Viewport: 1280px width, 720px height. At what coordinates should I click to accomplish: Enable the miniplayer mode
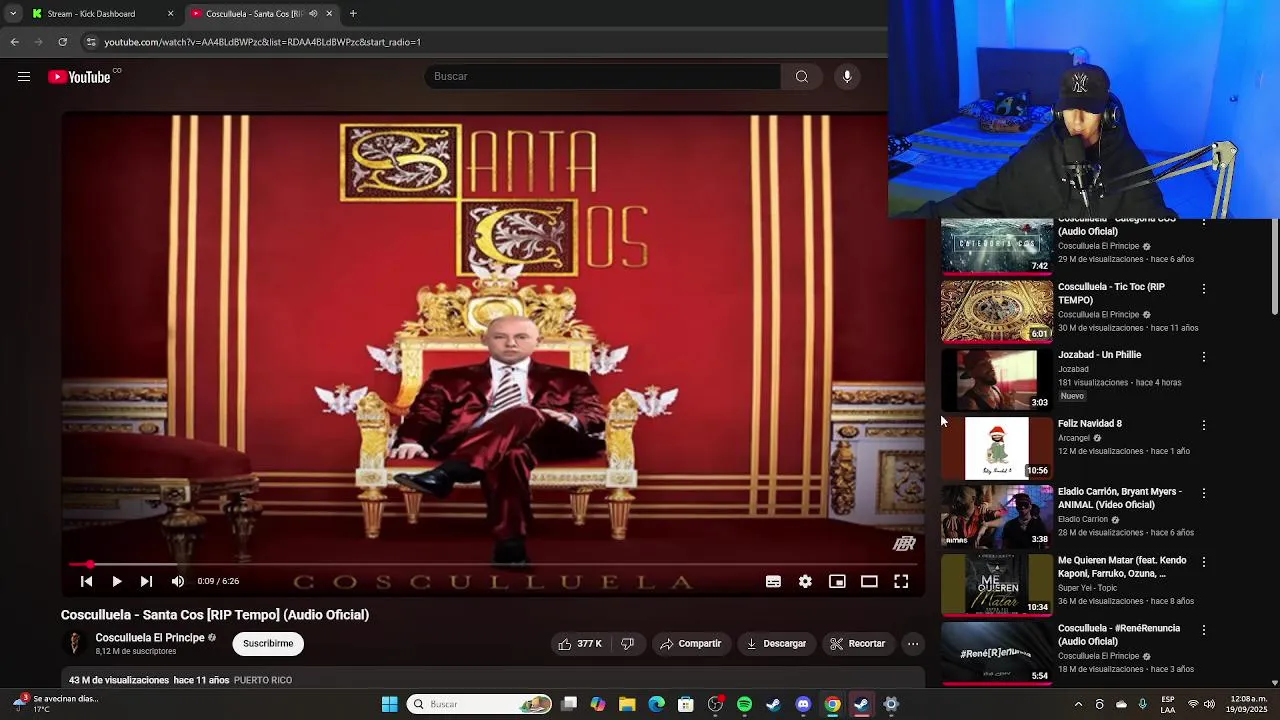pos(837,581)
